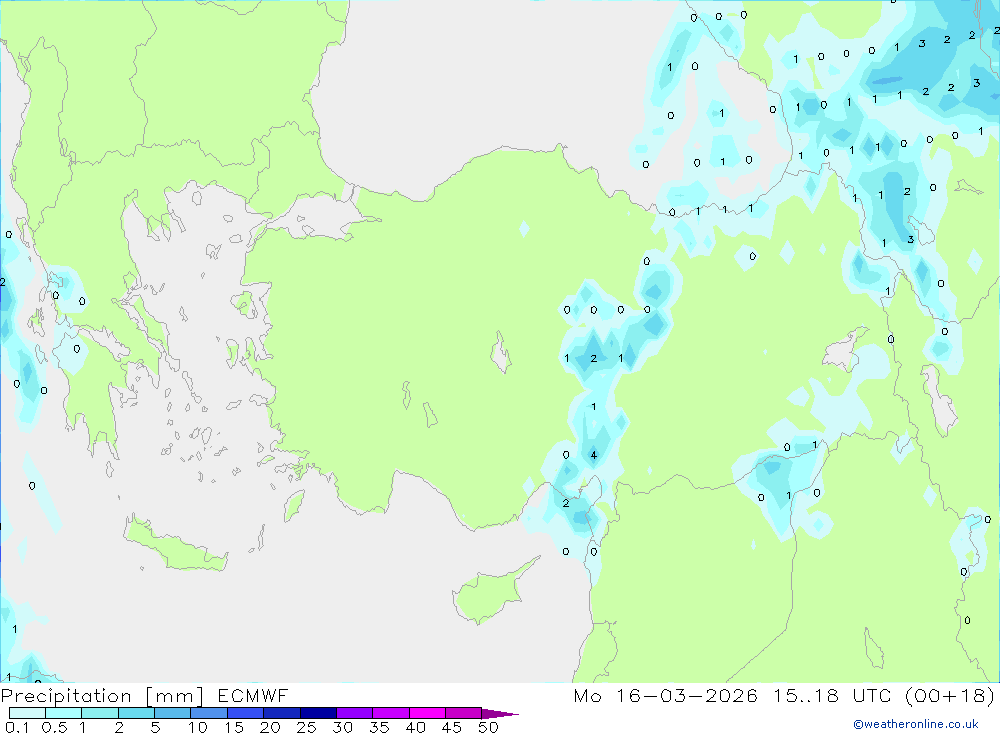Screen dimensions: 1000x733
Task: Click the (00+18) forecast hour label
Action: [950, 695]
